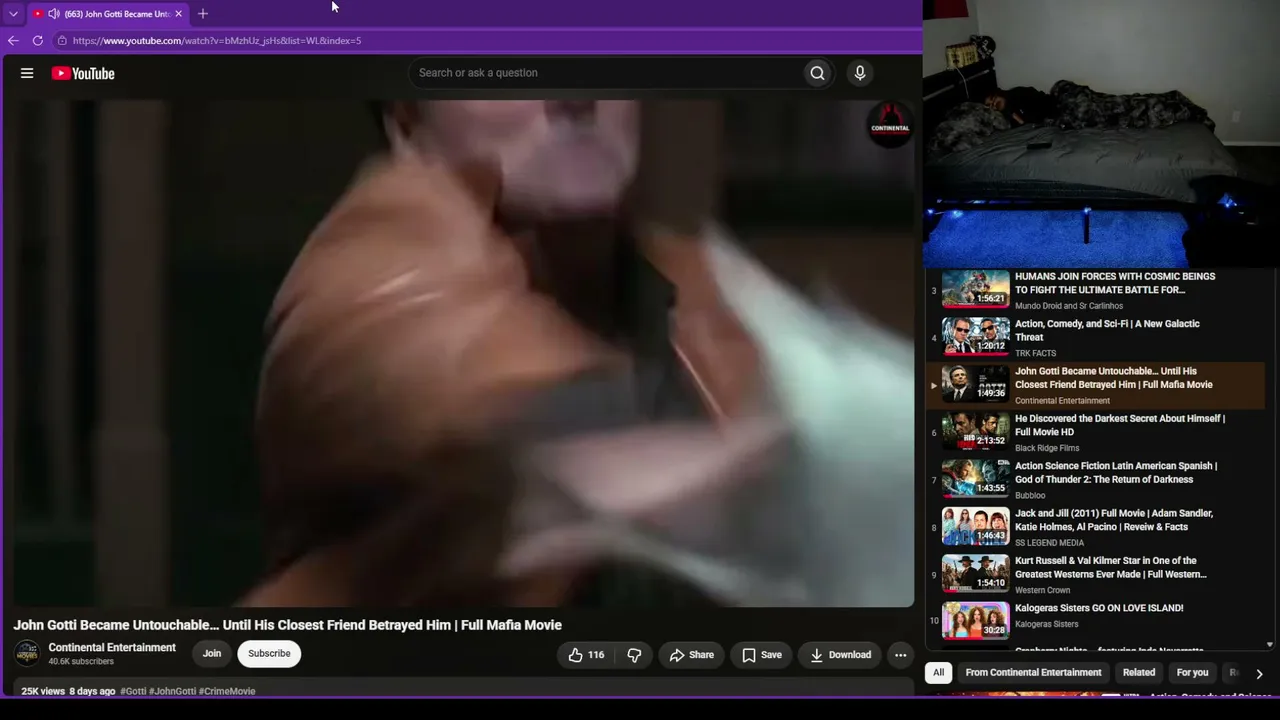Open the tab list dropdown arrow
The height and width of the screenshot is (720, 1280).
point(13,14)
